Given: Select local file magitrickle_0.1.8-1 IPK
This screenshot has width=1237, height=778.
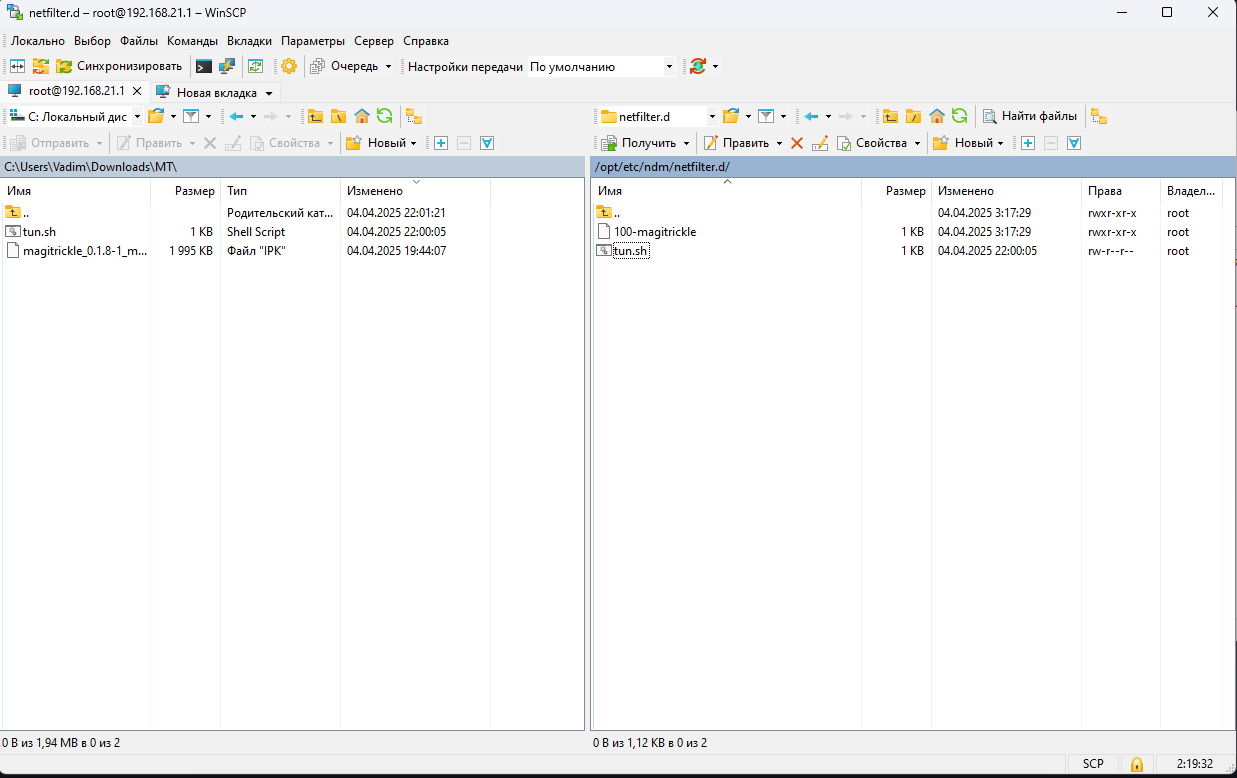Looking at the screenshot, I should (x=85, y=251).
